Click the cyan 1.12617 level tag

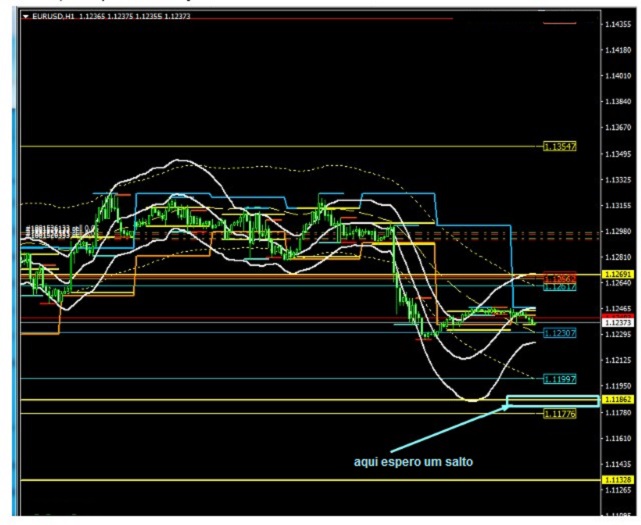coord(559,286)
